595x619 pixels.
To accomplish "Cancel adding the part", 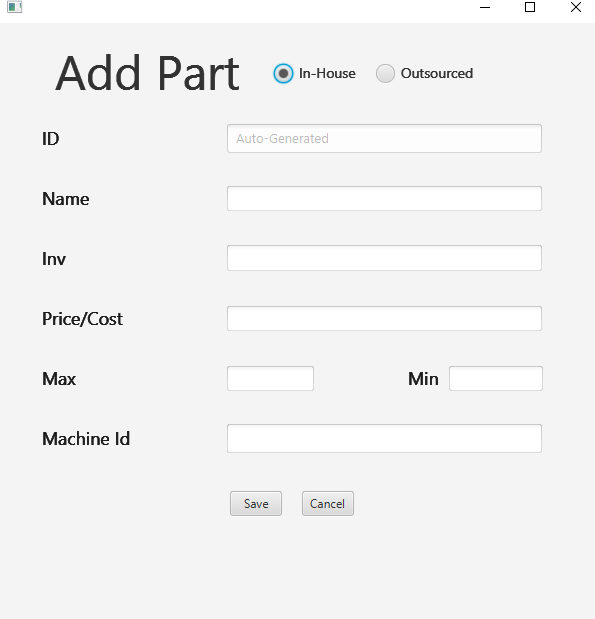I will tap(328, 504).
